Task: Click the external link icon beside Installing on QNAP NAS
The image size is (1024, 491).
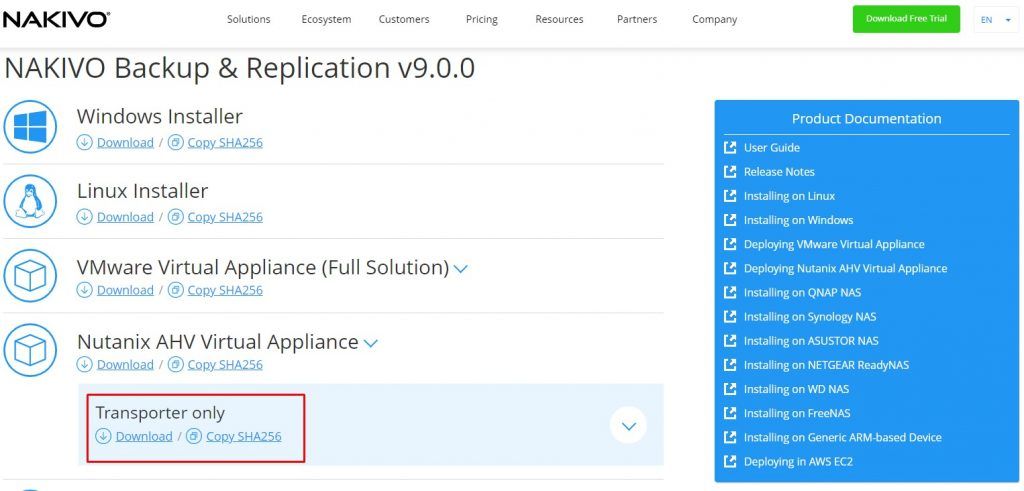Action: [730, 293]
